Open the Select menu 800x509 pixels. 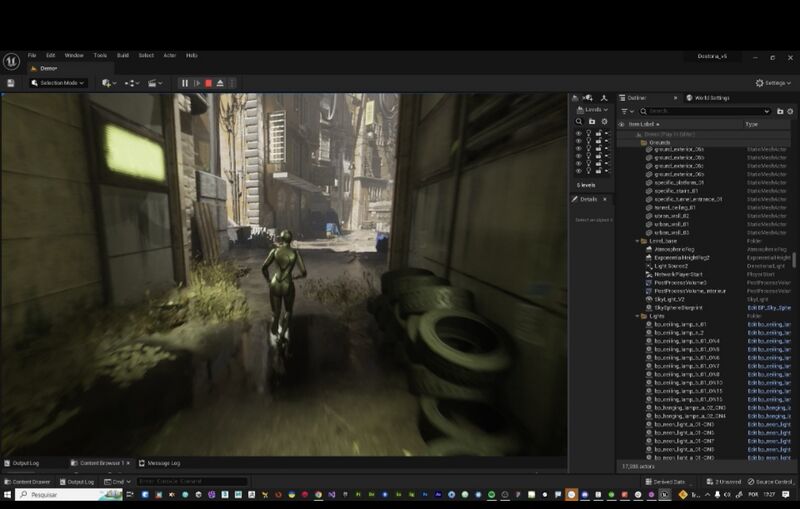(x=146, y=55)
